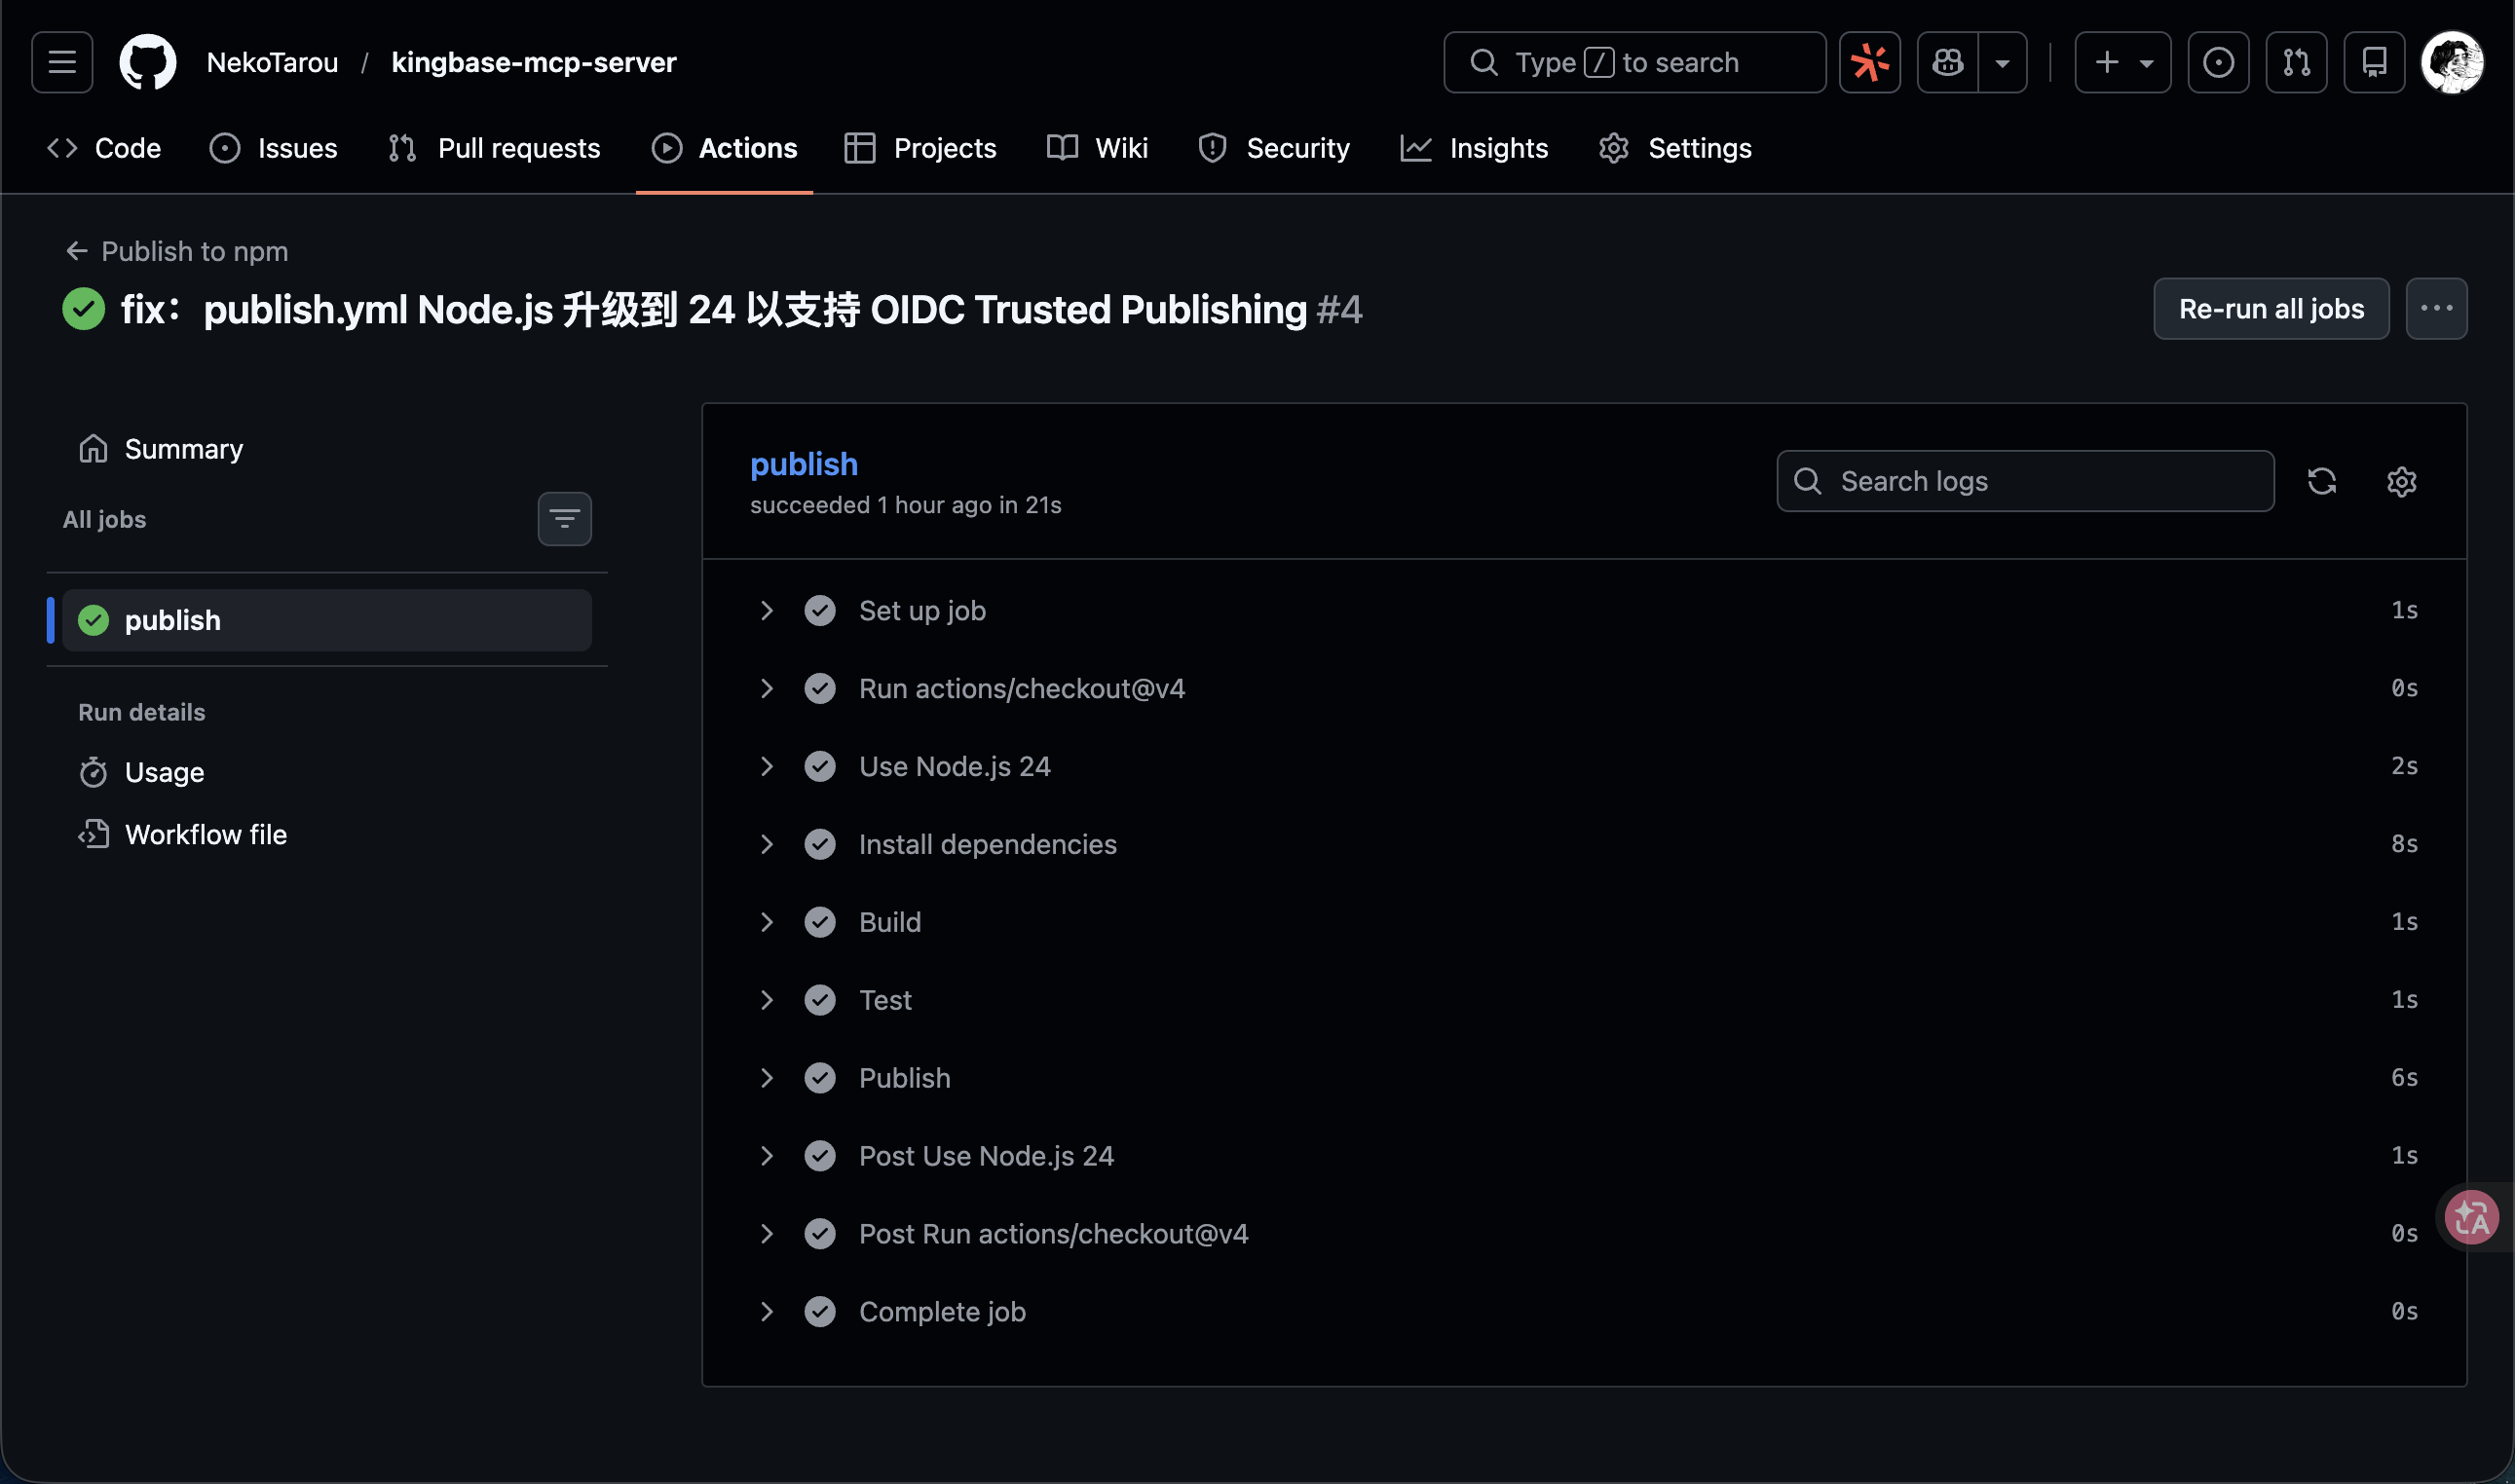Click the translate floating icon

(x=2471, y=1216)
